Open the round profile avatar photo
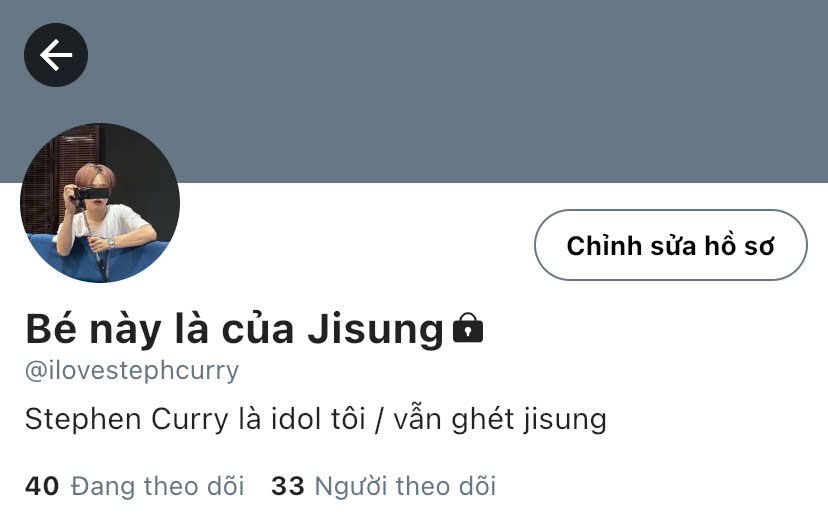This screenshot has width=828, height=529. pos(100,203)
